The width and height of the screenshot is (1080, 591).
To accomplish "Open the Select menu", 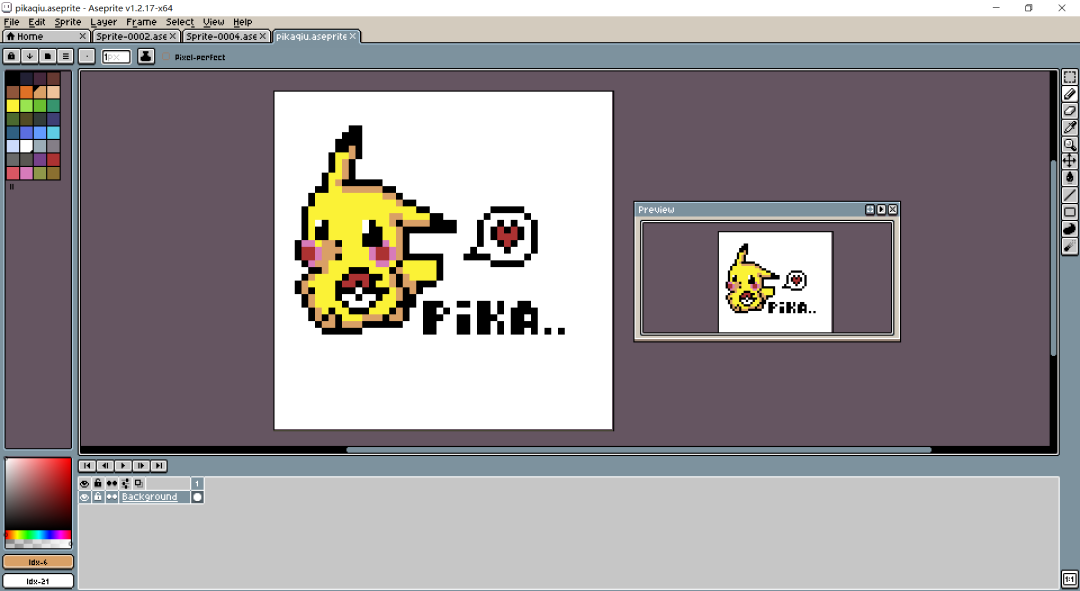I will click(x=180, y=22).
